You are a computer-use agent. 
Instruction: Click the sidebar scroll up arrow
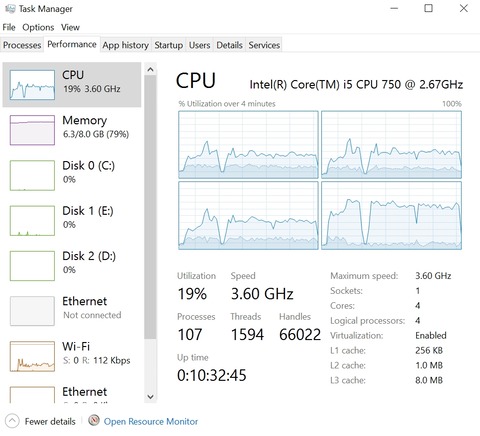[150, 69]
